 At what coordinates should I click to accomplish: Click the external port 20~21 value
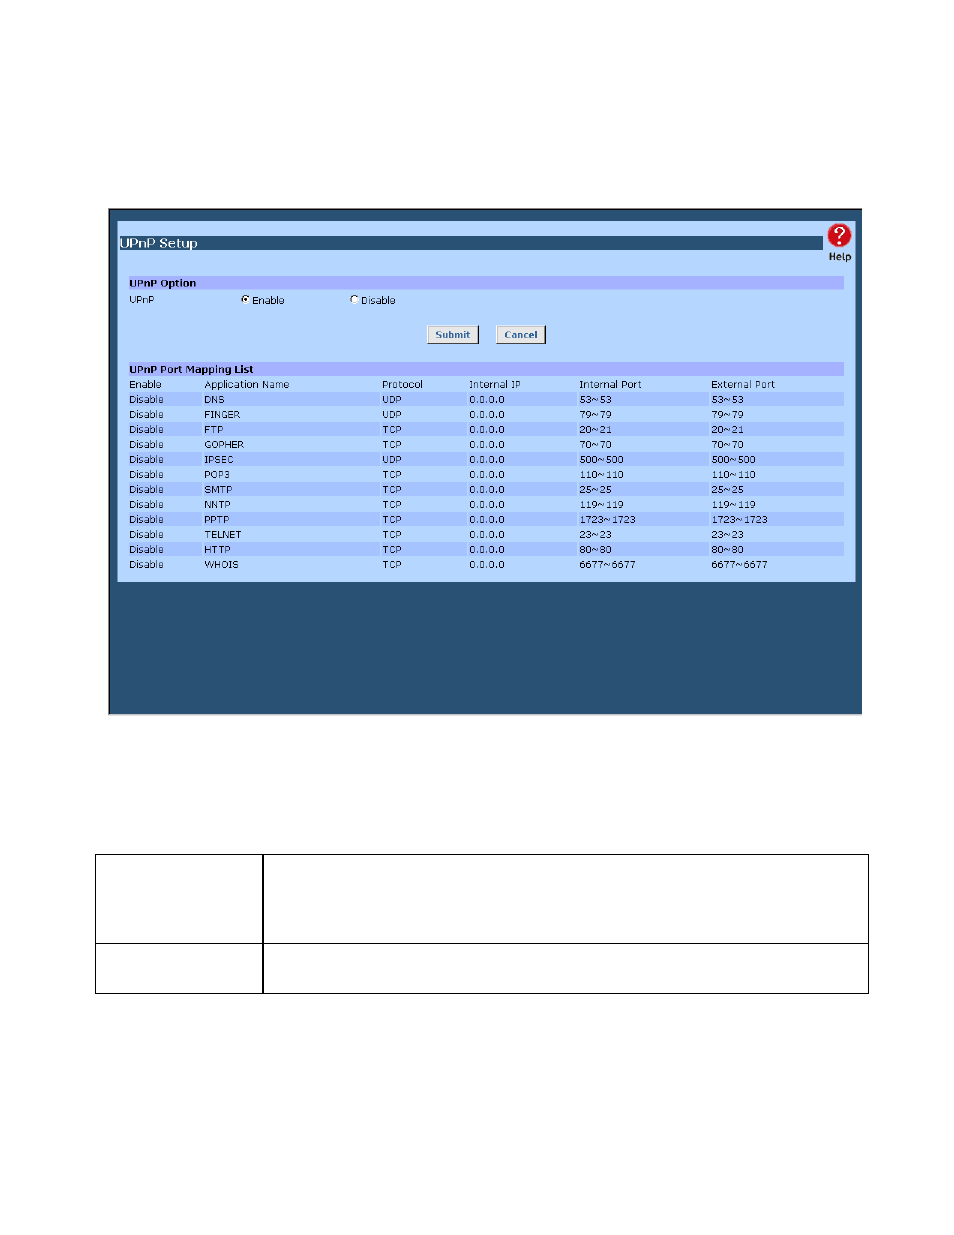click(727, 430)
